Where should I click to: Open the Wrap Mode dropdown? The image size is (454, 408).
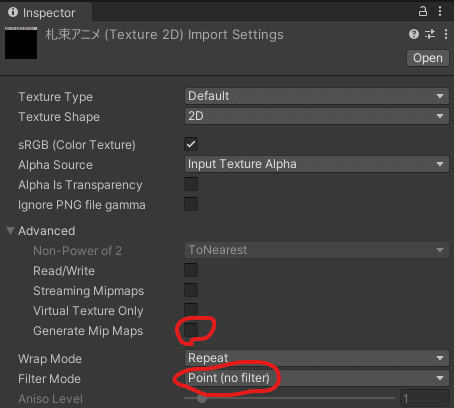pos(317,358)
